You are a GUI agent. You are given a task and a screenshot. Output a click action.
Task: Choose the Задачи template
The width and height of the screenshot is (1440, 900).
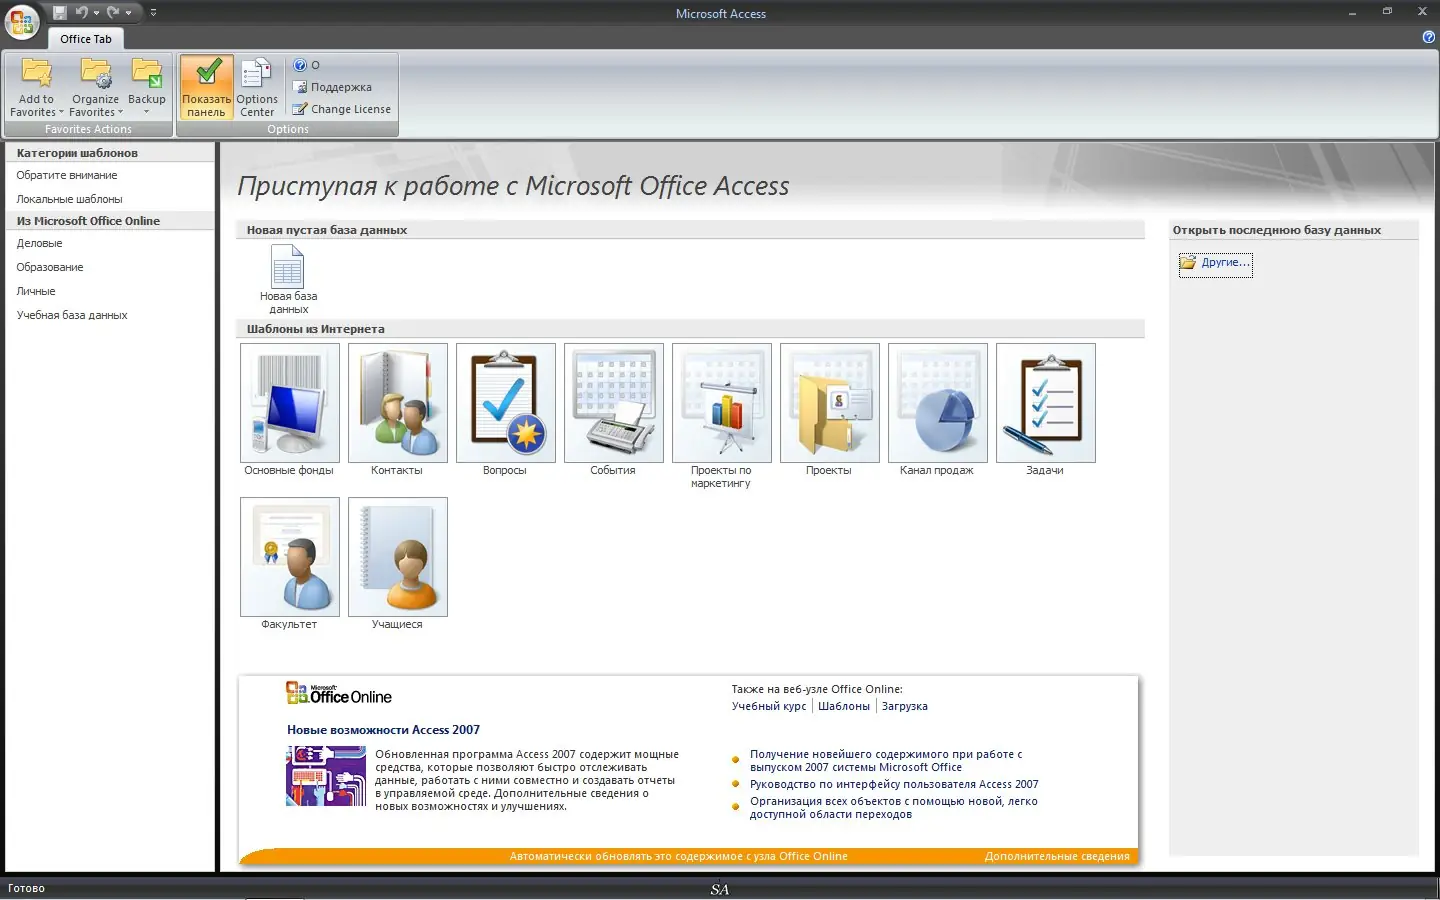1045,410
